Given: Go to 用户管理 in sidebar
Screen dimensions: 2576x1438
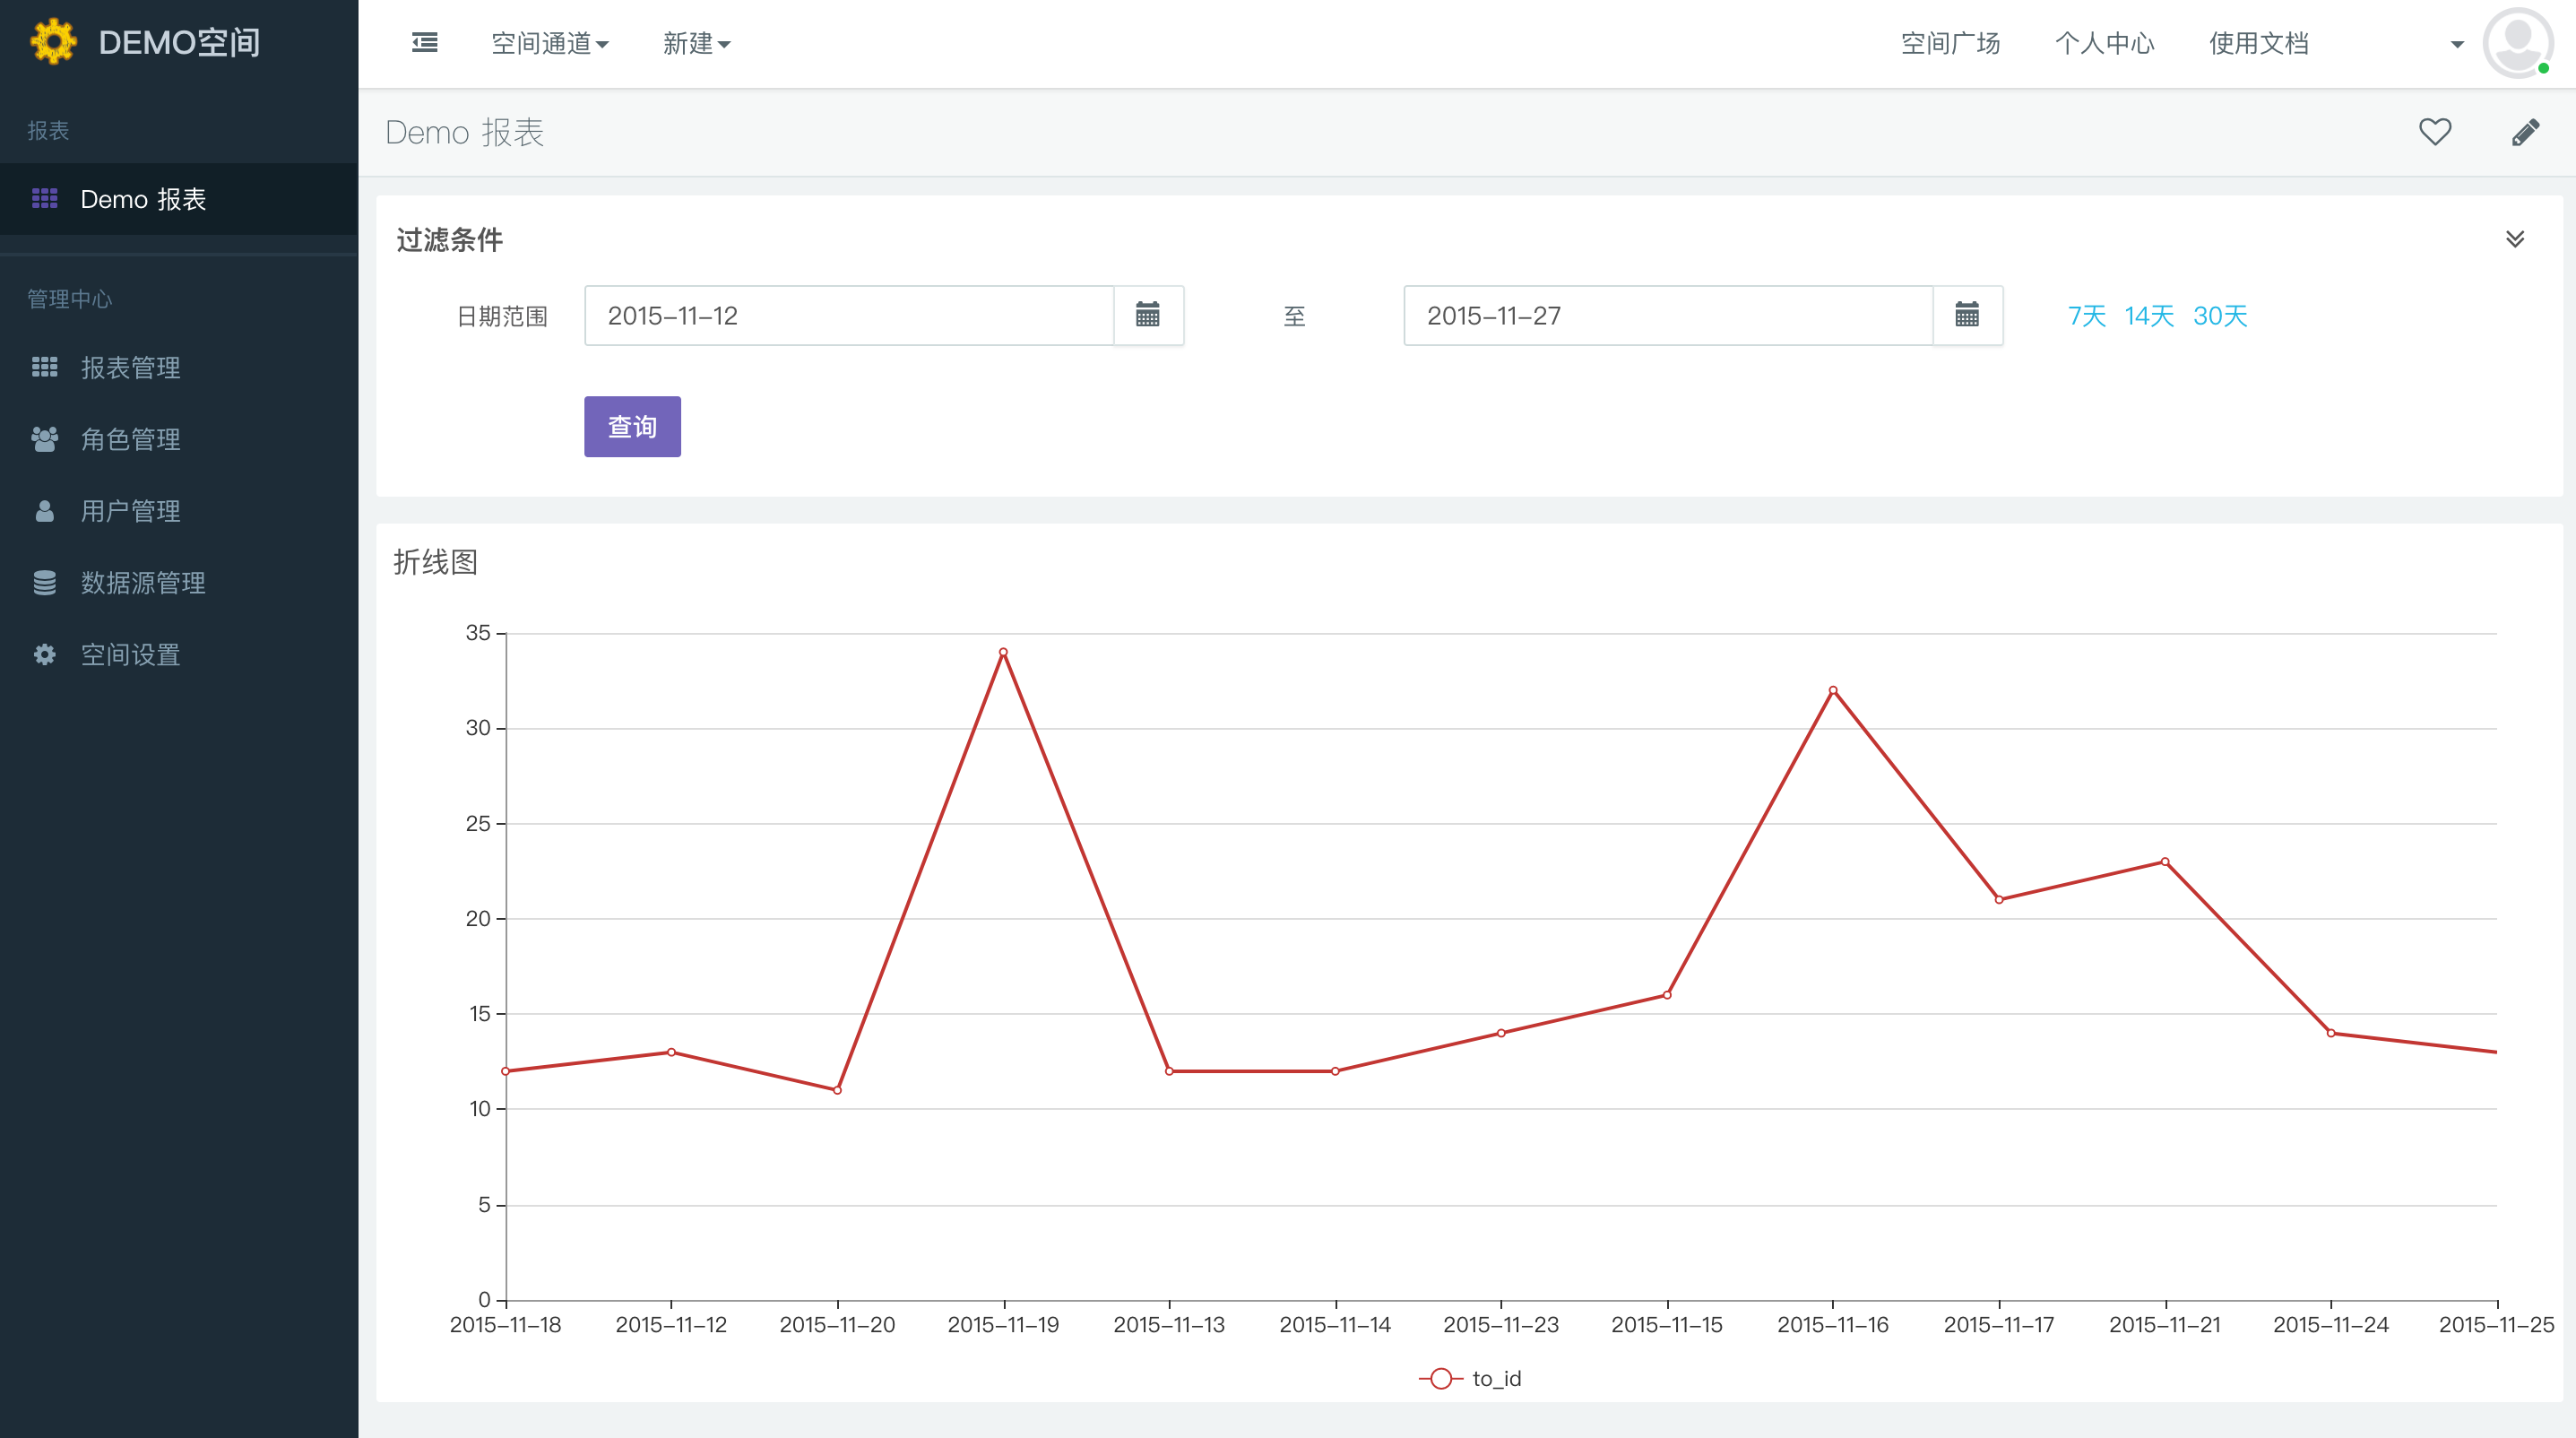Looking at the screenshot, I should coord(179,511).
